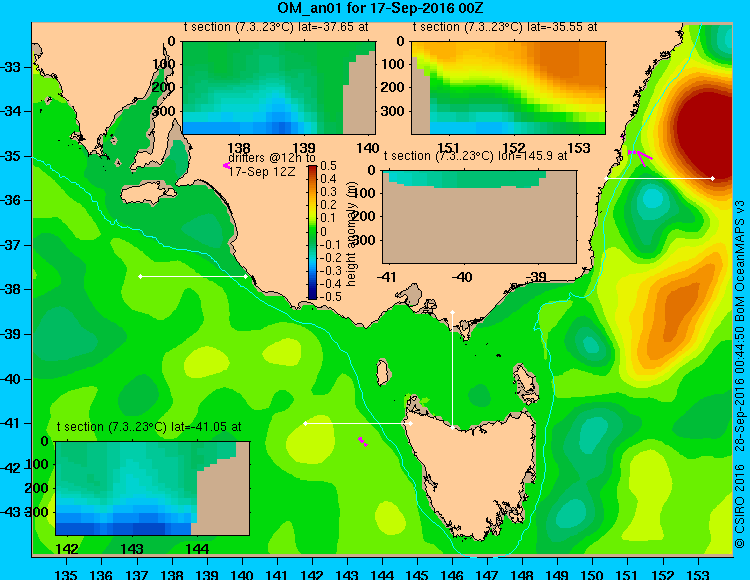Click Kangaroo Island on the map
The height and width of the screenshot is (580, 750).
[148, 194]
